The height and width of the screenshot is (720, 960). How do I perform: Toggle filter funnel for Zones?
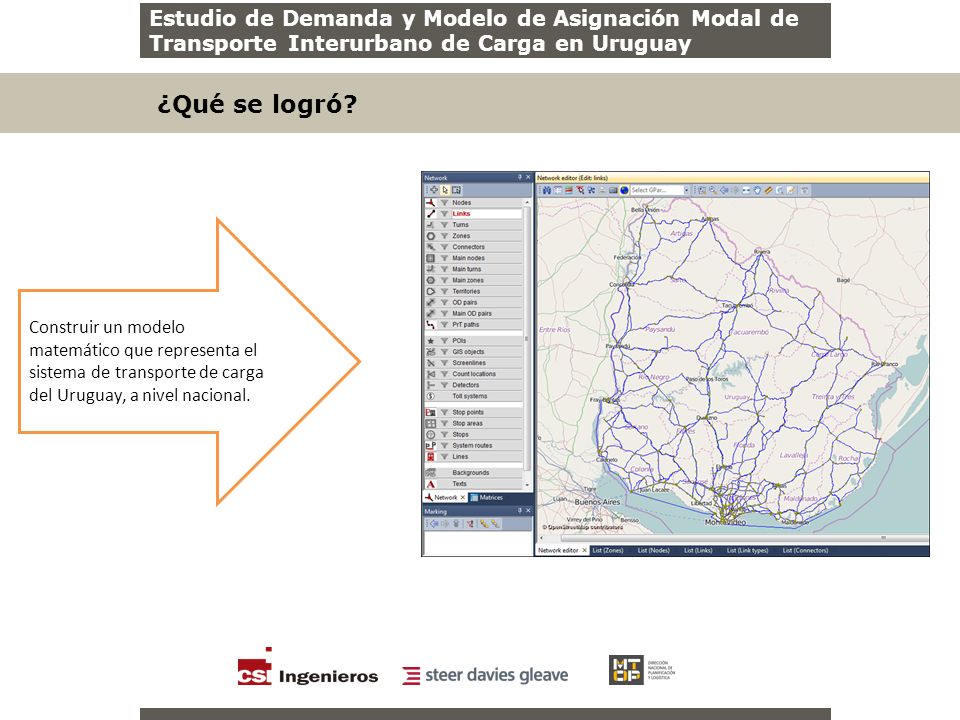(444, 236)
